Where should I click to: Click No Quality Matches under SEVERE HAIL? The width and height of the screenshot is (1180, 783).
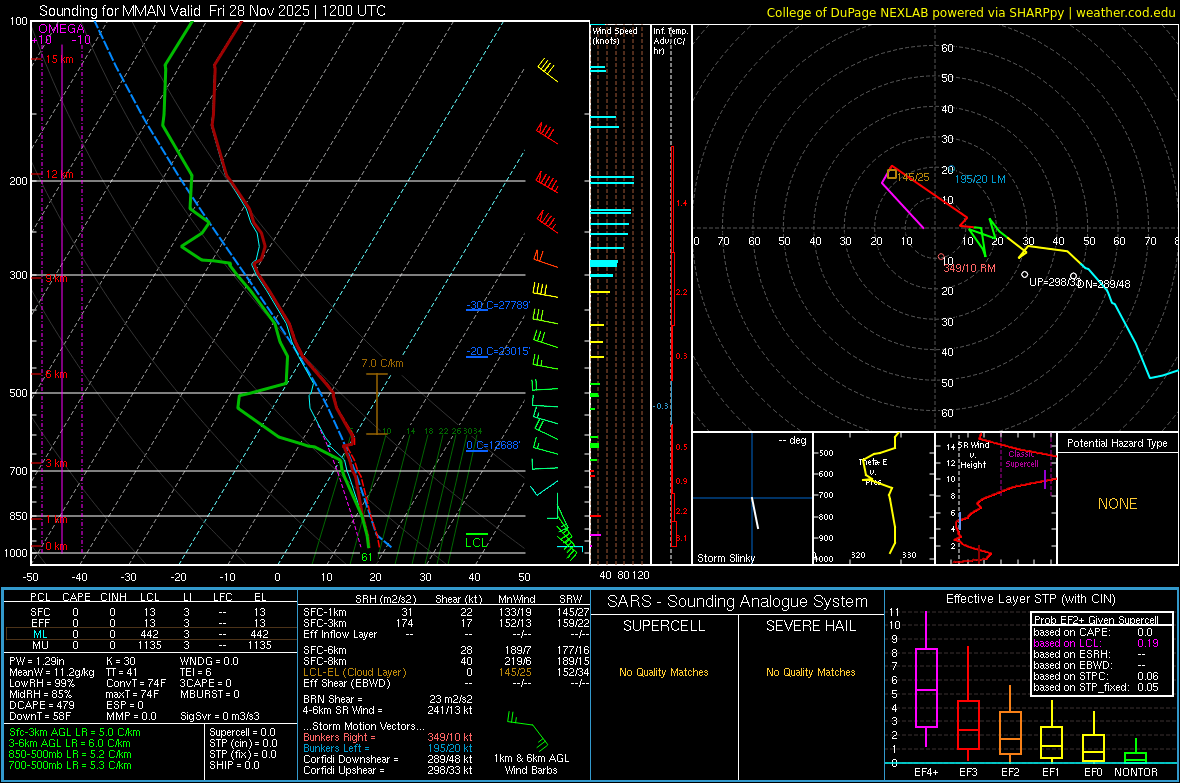click(810, 672)
